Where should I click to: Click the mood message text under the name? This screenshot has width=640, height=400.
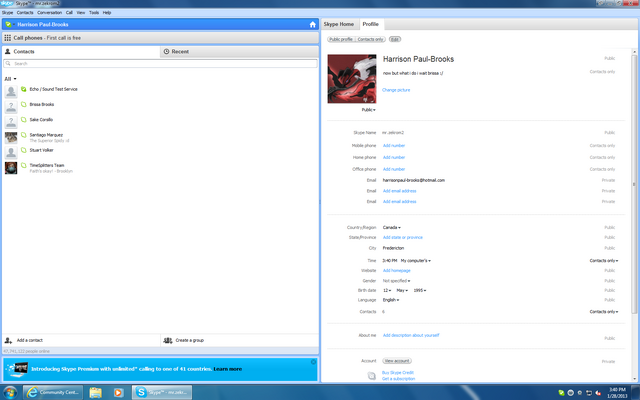413,73
